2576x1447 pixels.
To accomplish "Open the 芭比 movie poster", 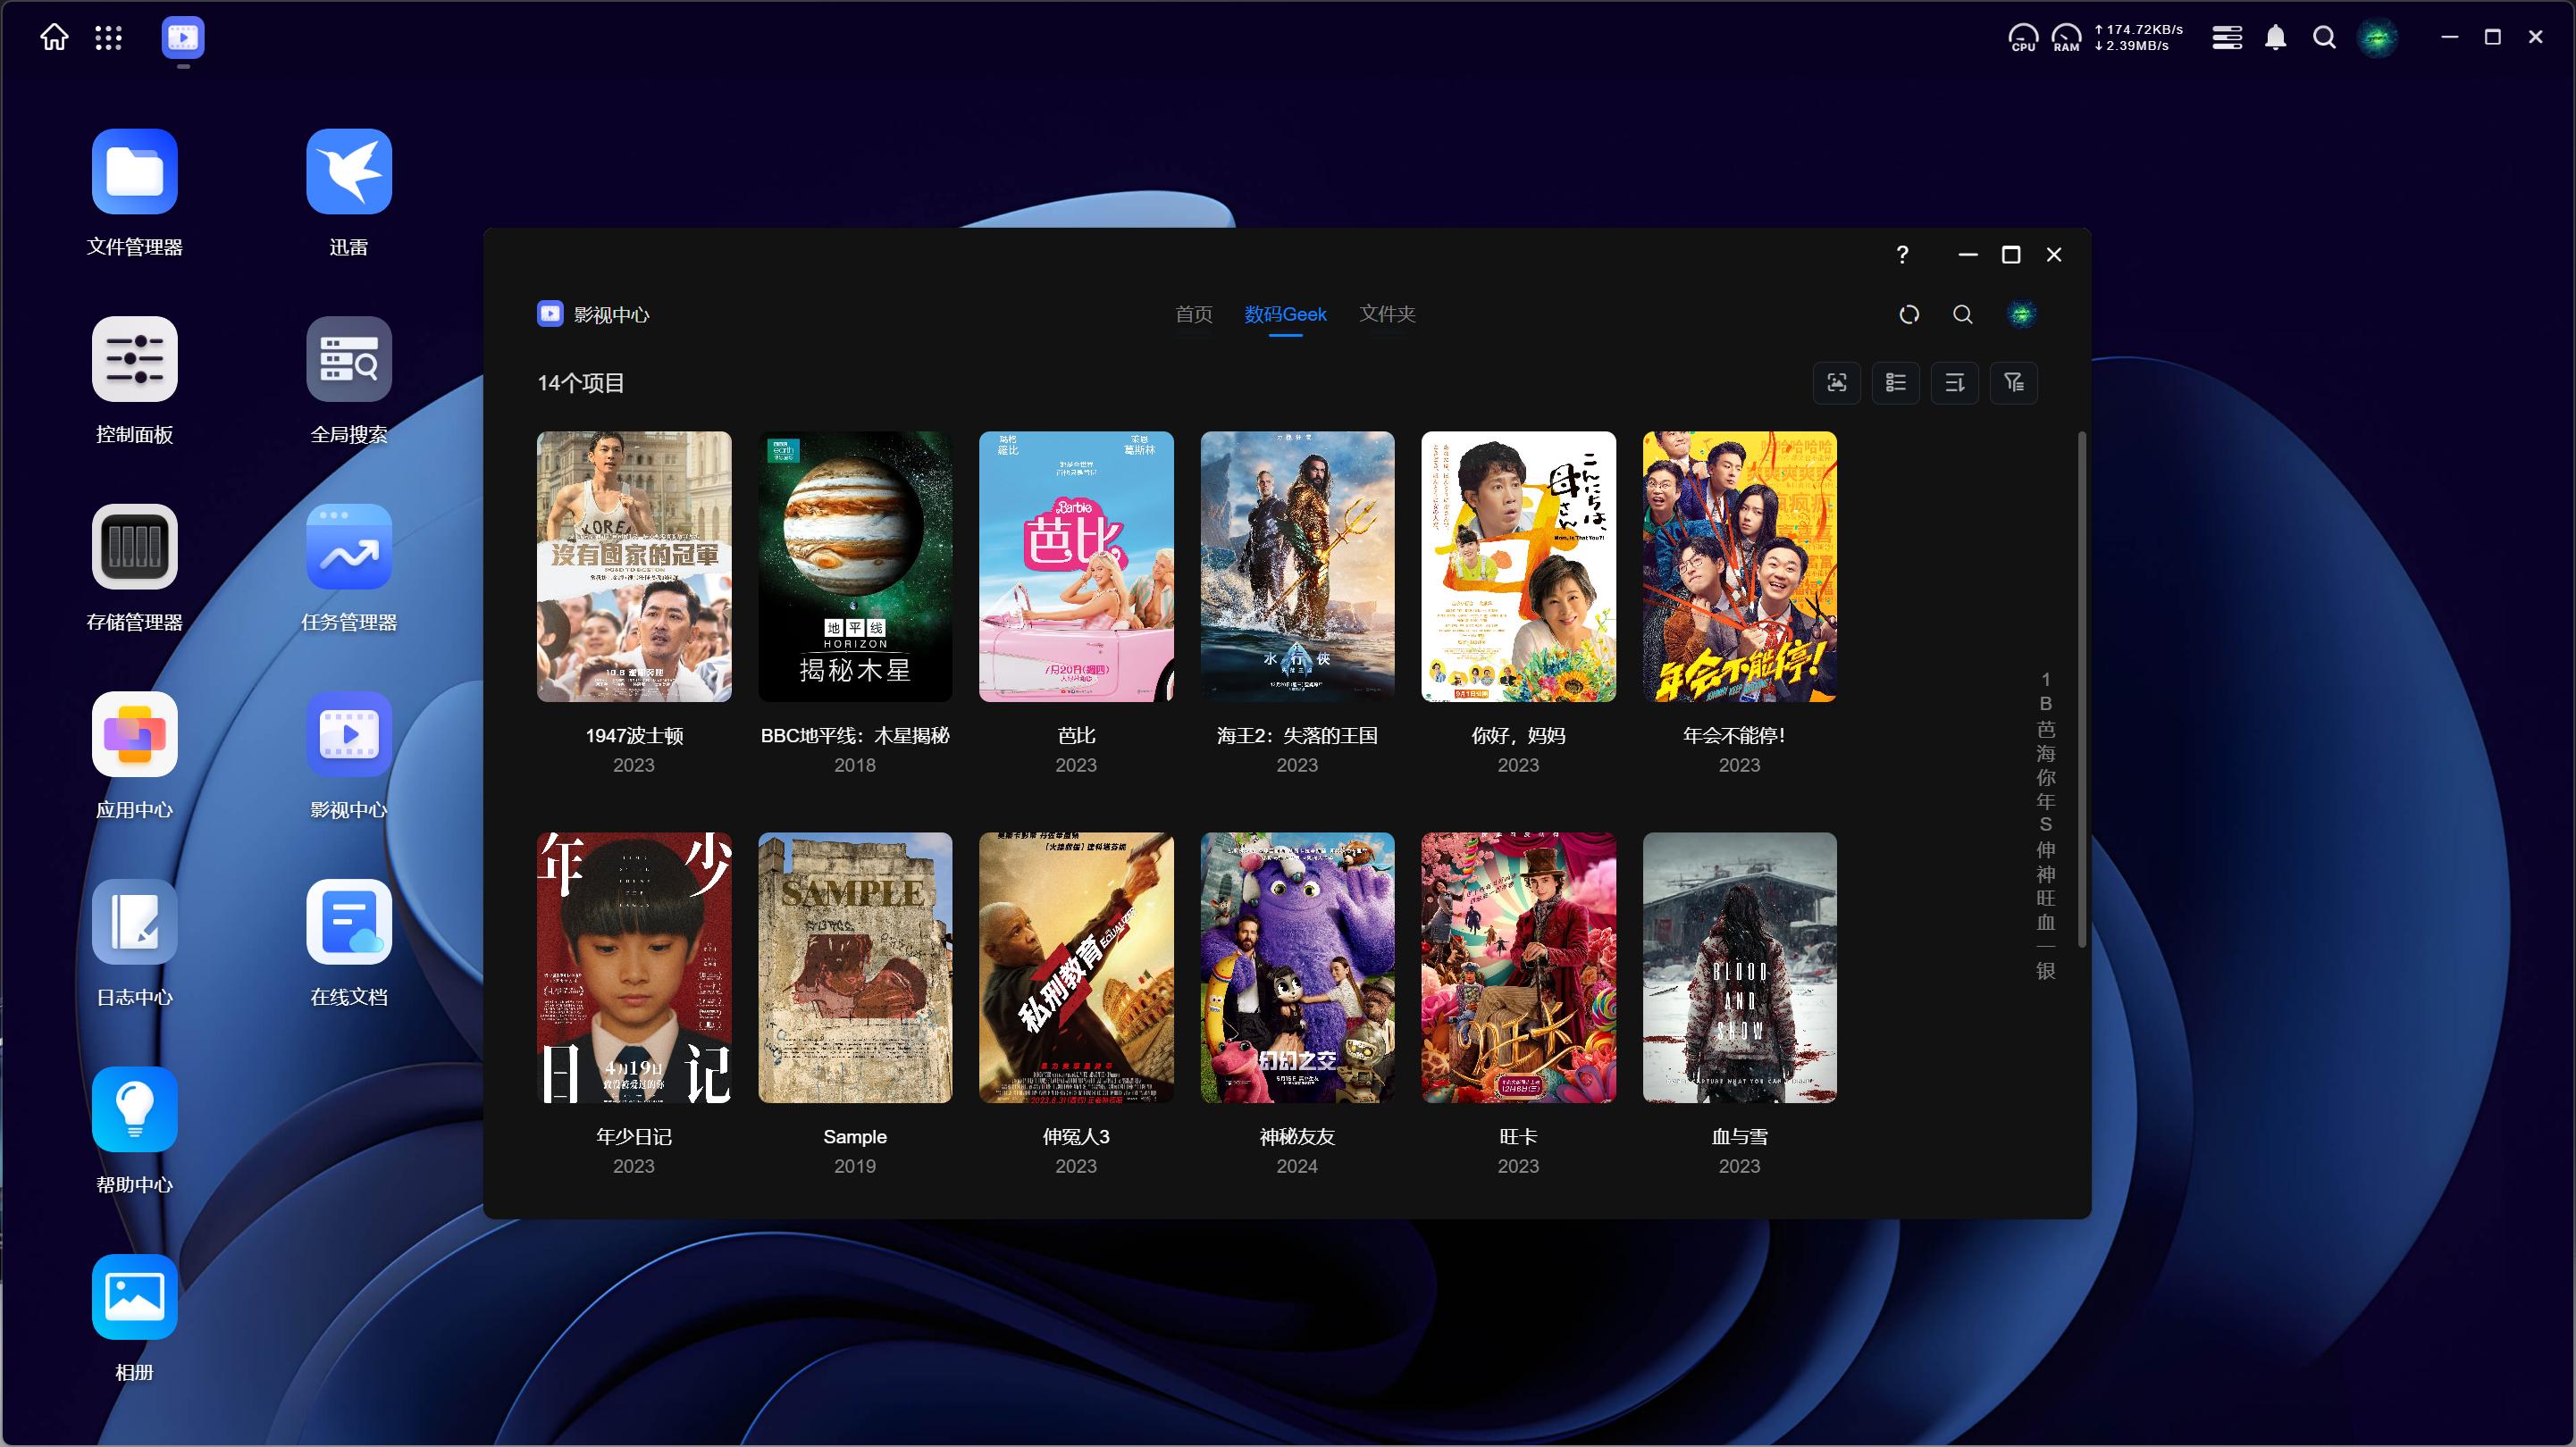I will tap(1076, 566).
